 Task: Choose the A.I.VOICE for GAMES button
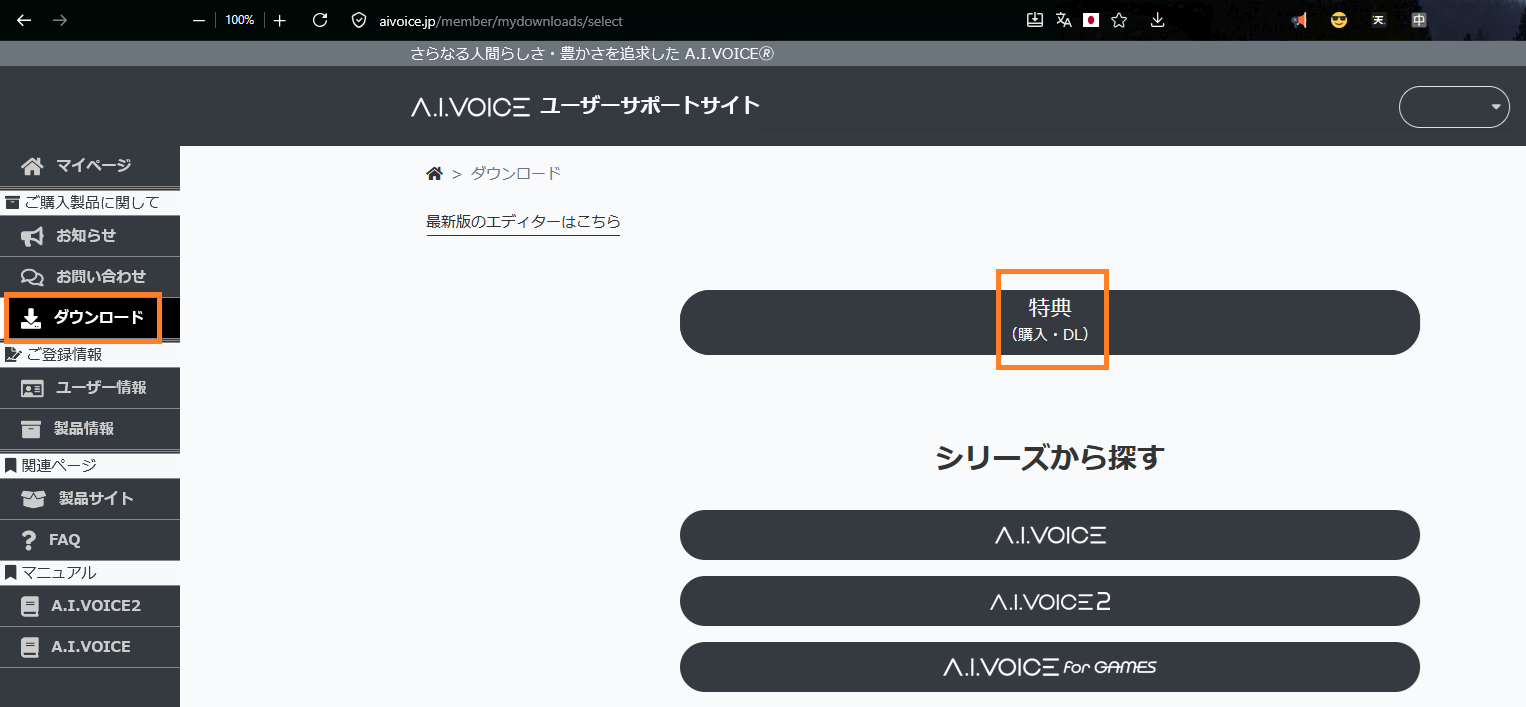1050,667
